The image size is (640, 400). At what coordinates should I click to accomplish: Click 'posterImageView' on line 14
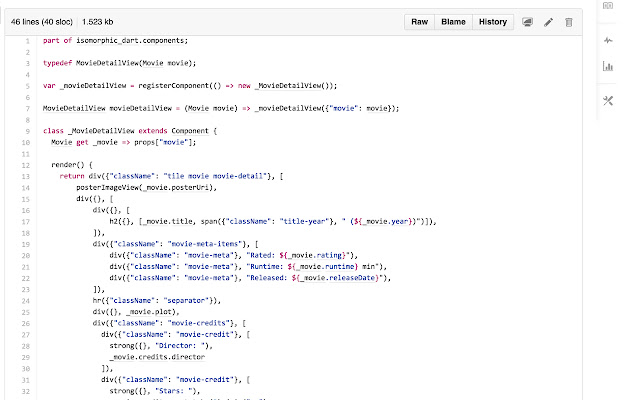click(x=107, y=187)
